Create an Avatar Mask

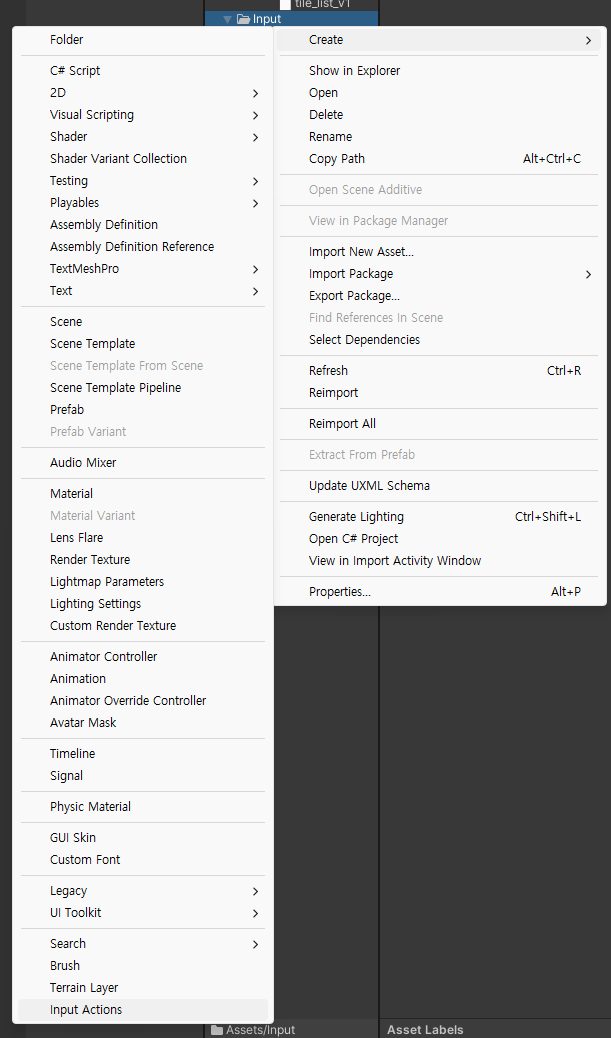[143, 722]
